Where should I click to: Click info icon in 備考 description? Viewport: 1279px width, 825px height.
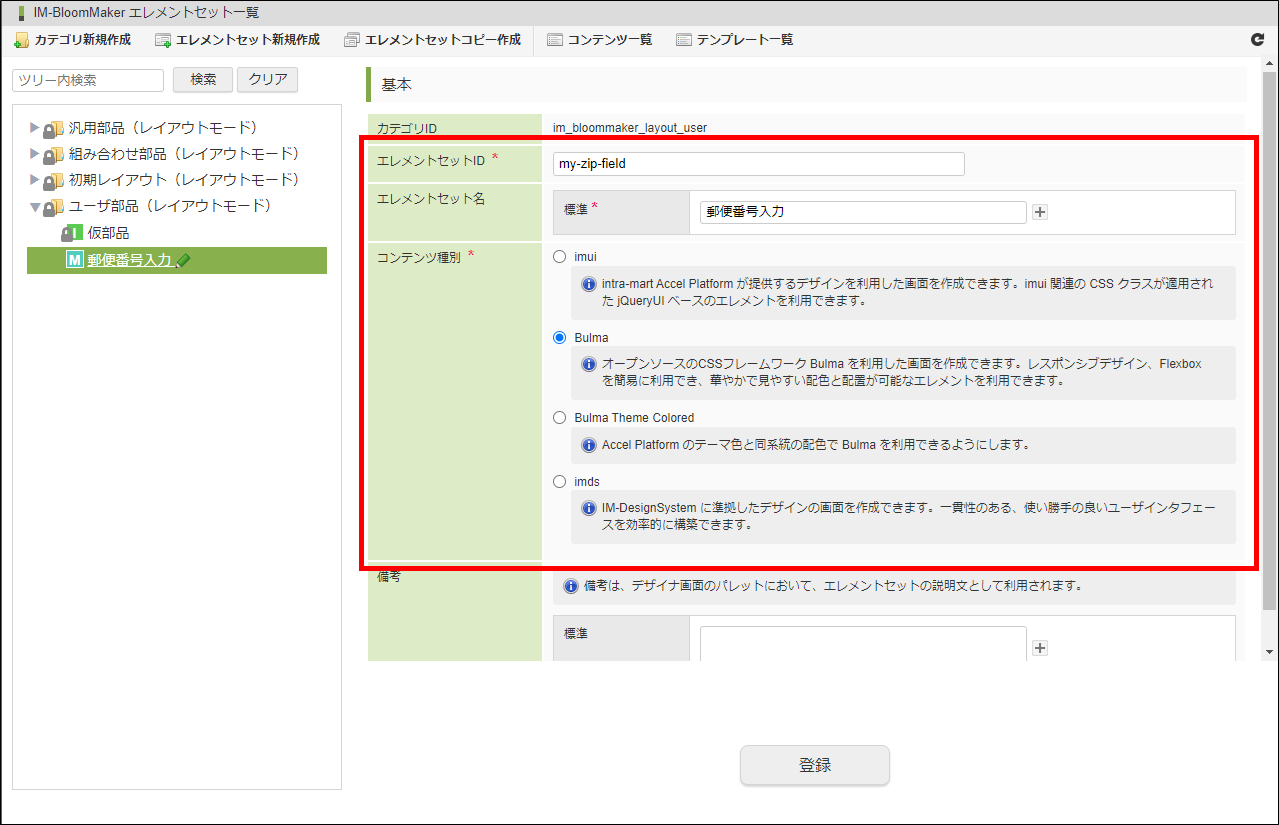[x=571, y=586]
